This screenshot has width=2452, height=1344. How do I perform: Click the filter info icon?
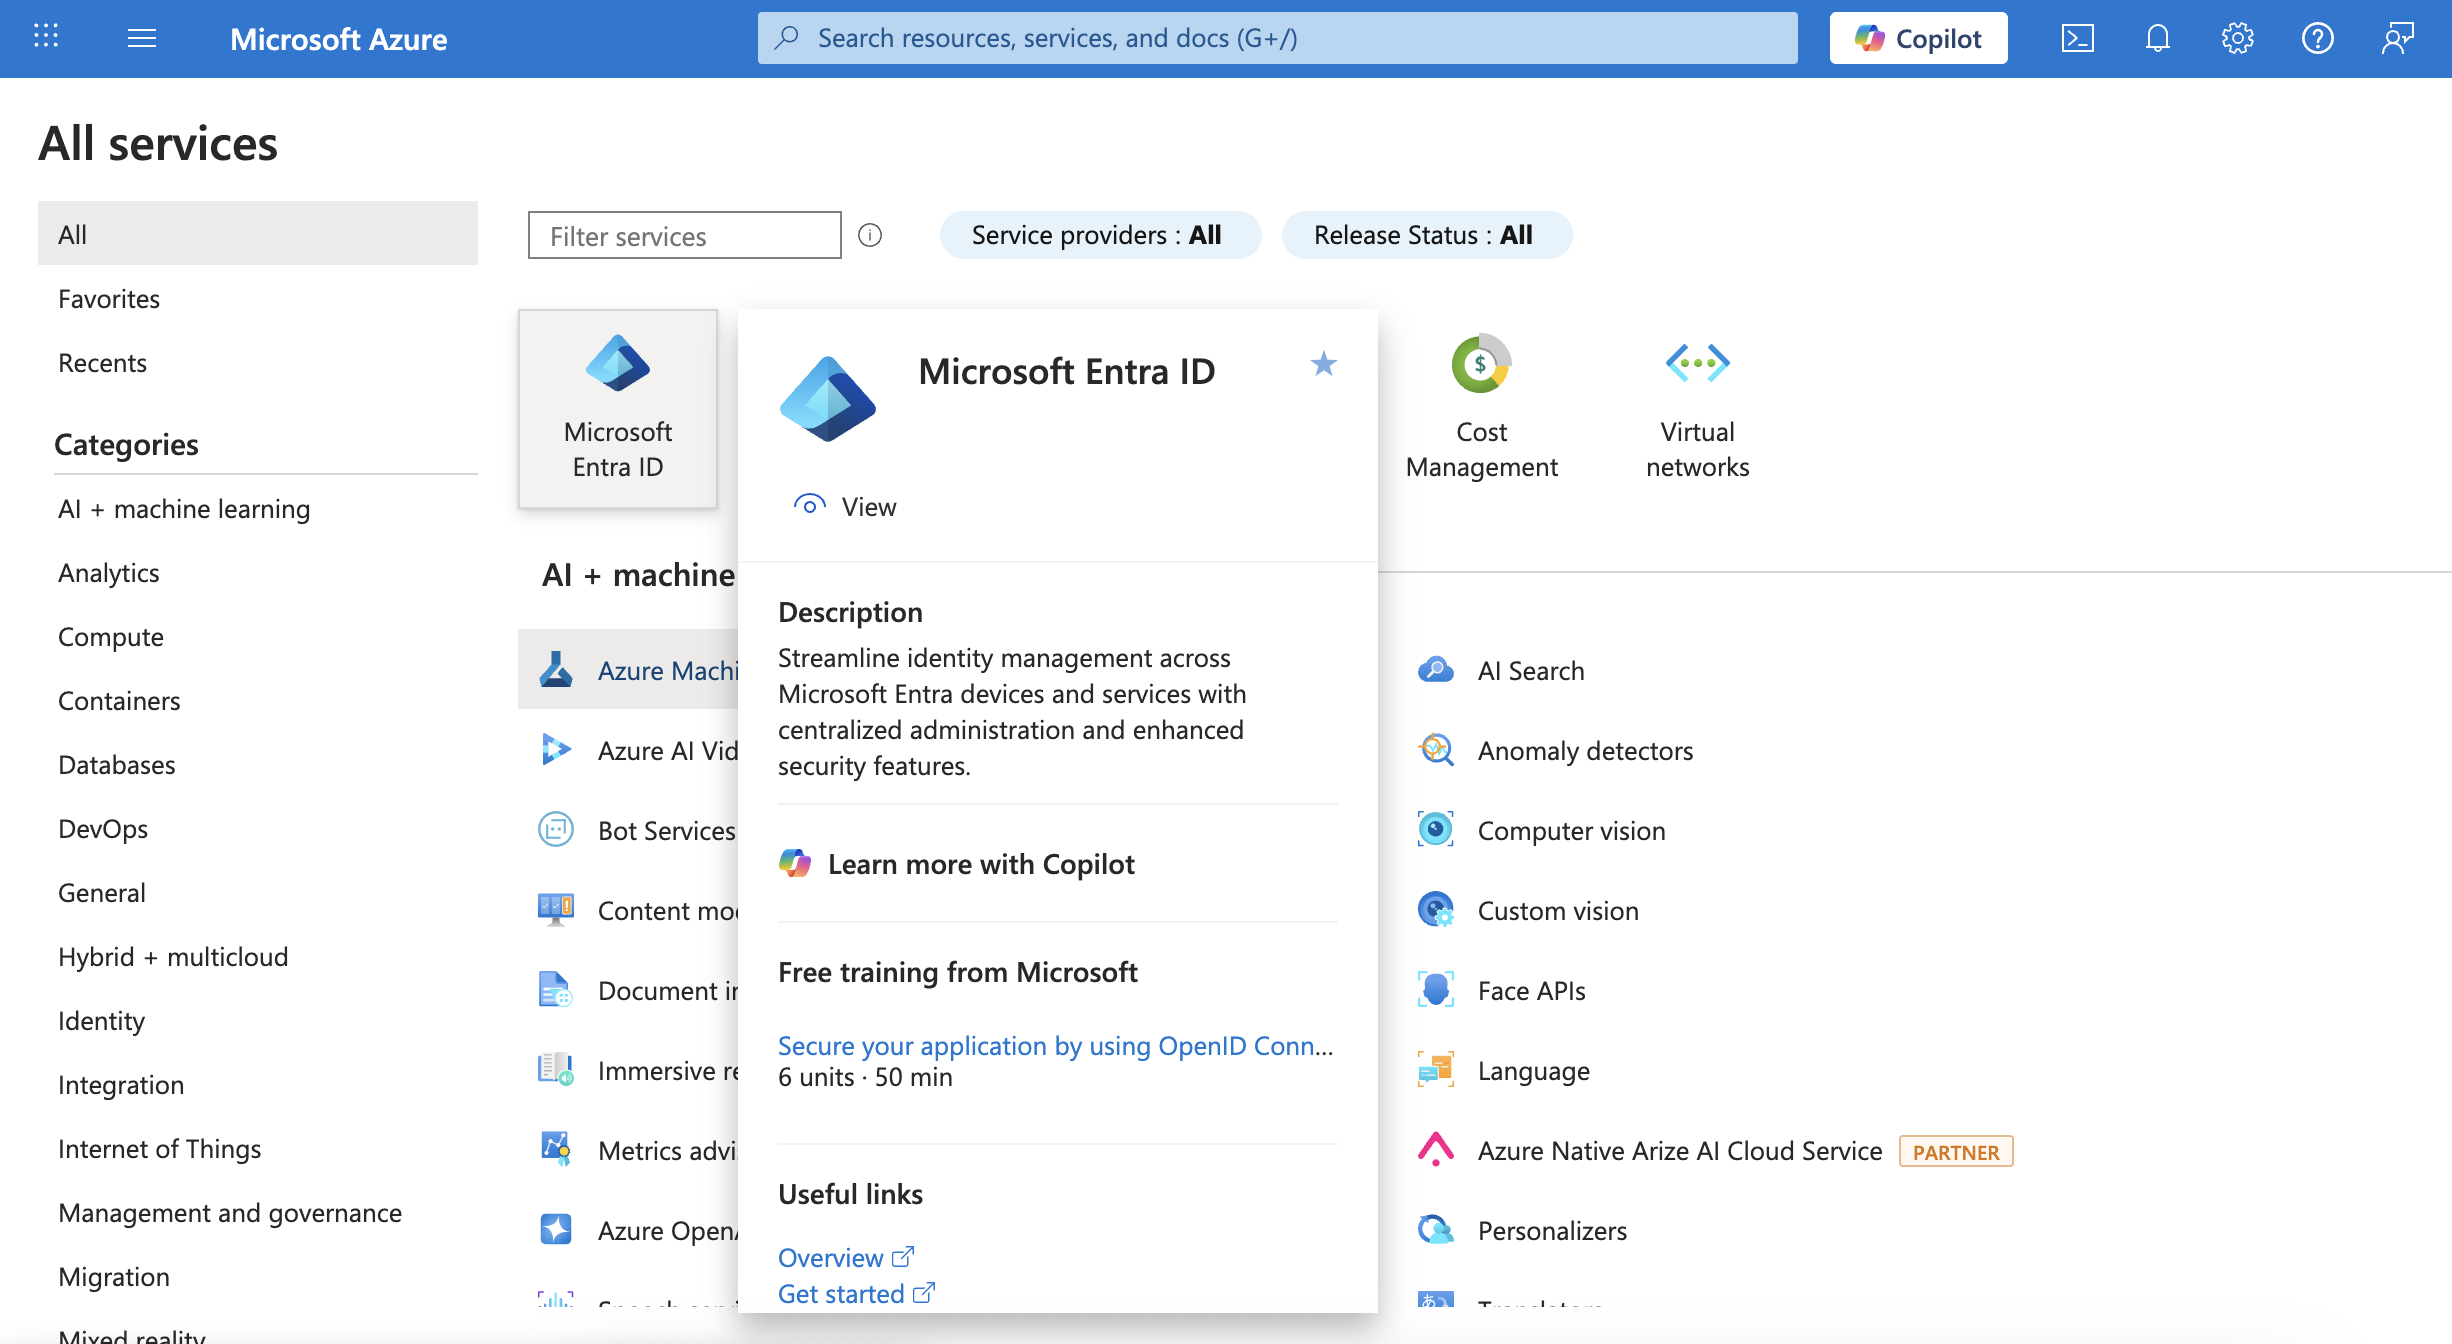coord(870,235)
